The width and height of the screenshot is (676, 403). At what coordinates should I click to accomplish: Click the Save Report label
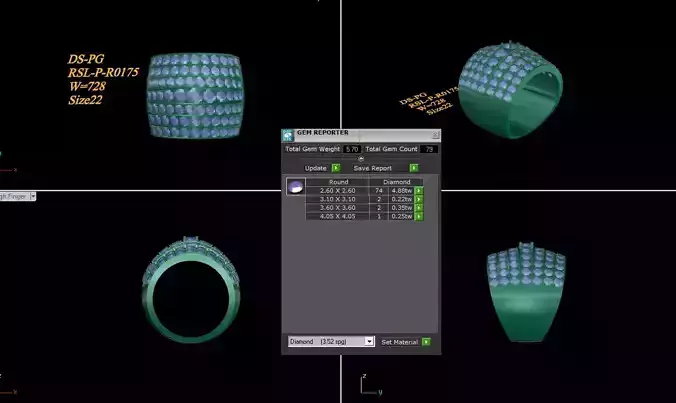372,168
